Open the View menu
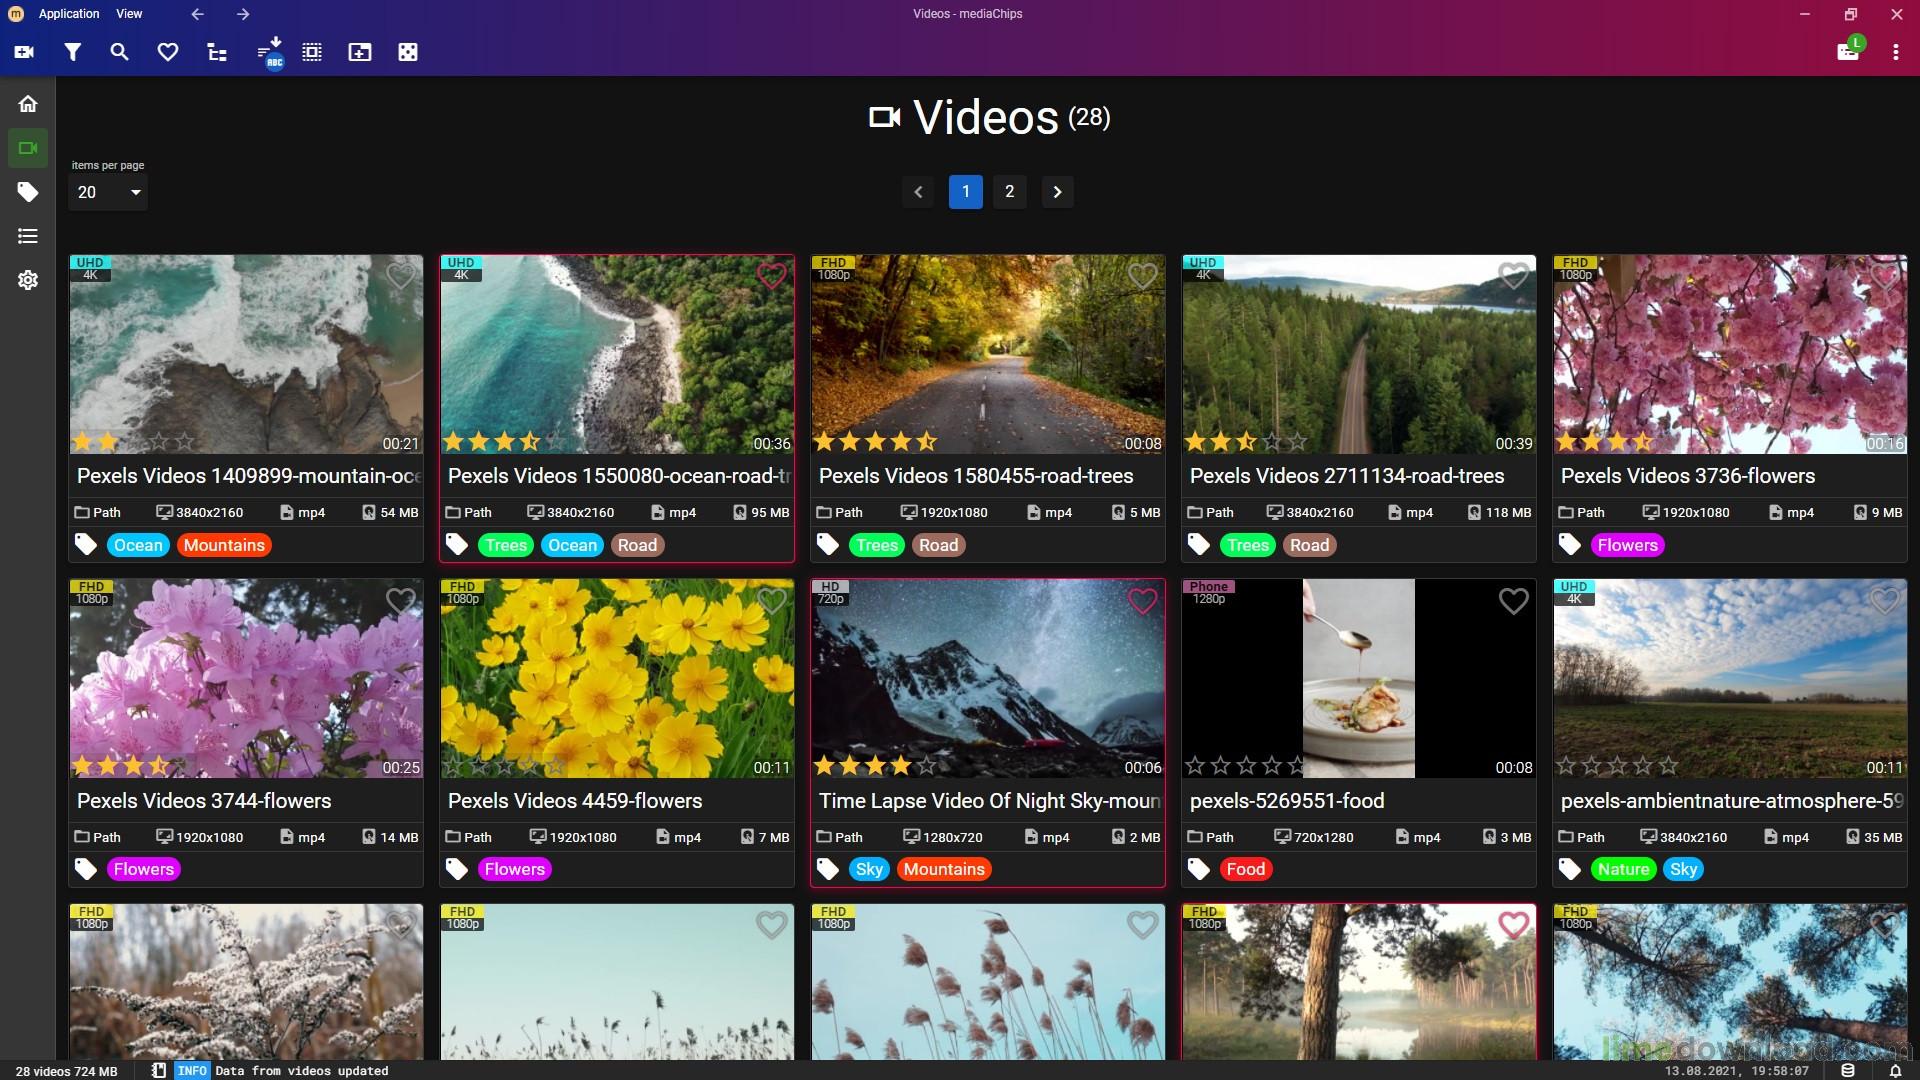The height and width of the screenshot is (1080, 1920). [x=129, y=14]
